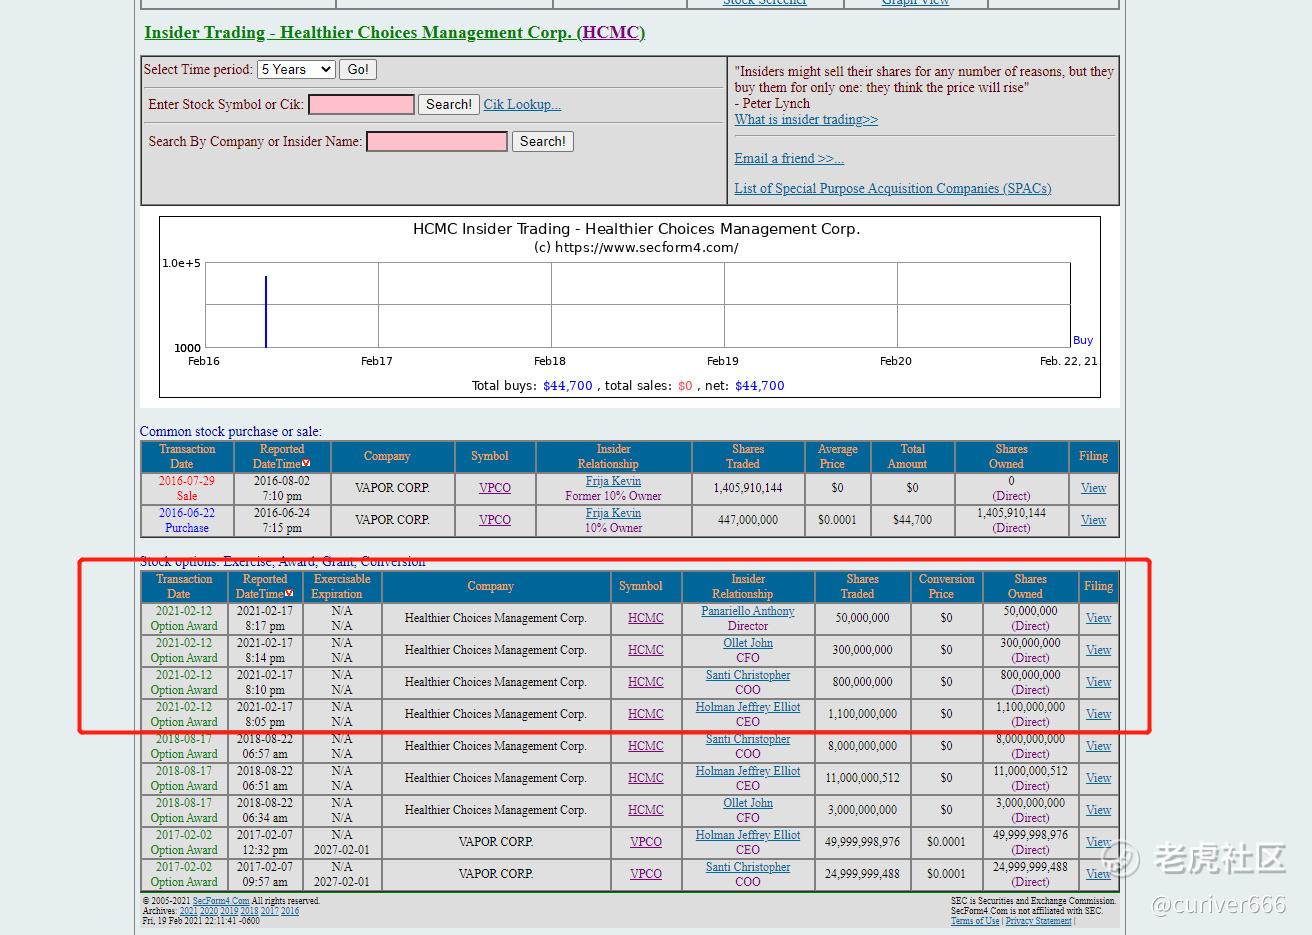Image resolution: width=1312 pixels, height=935 pixels.
Task: Open the Cik Lookup link
Action: (522, 104)
